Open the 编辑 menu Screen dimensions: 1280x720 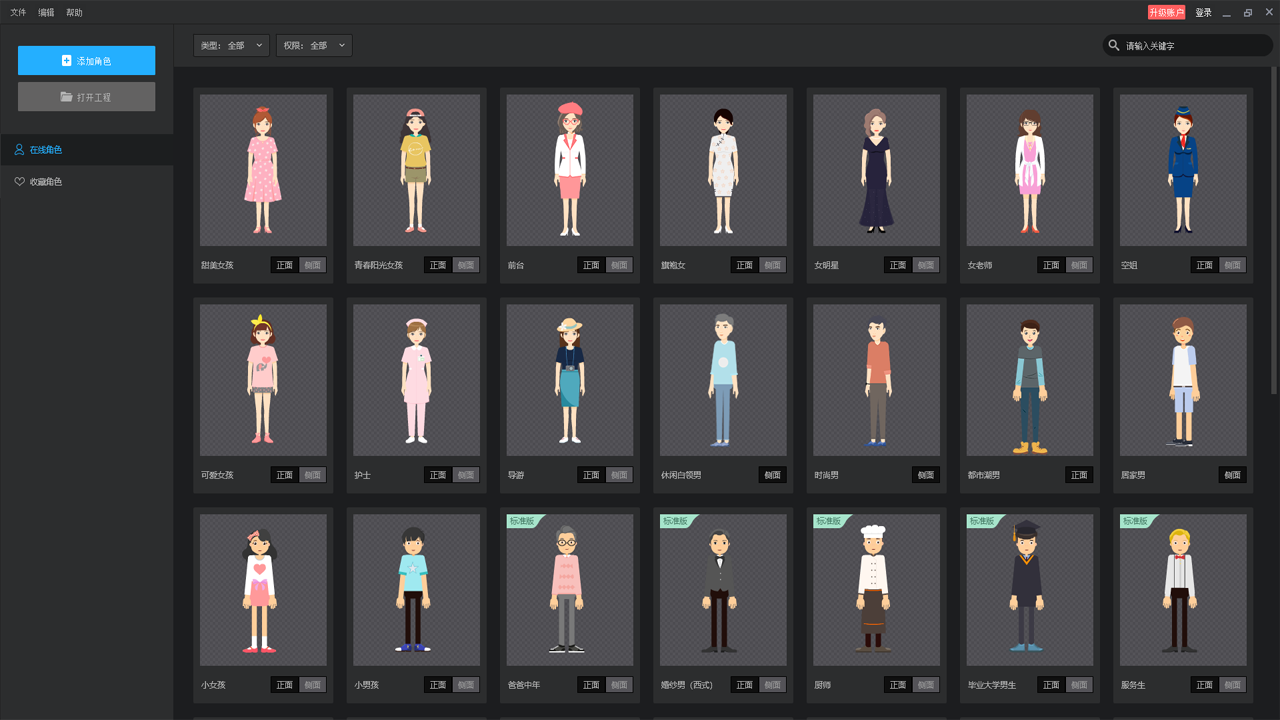46,13
